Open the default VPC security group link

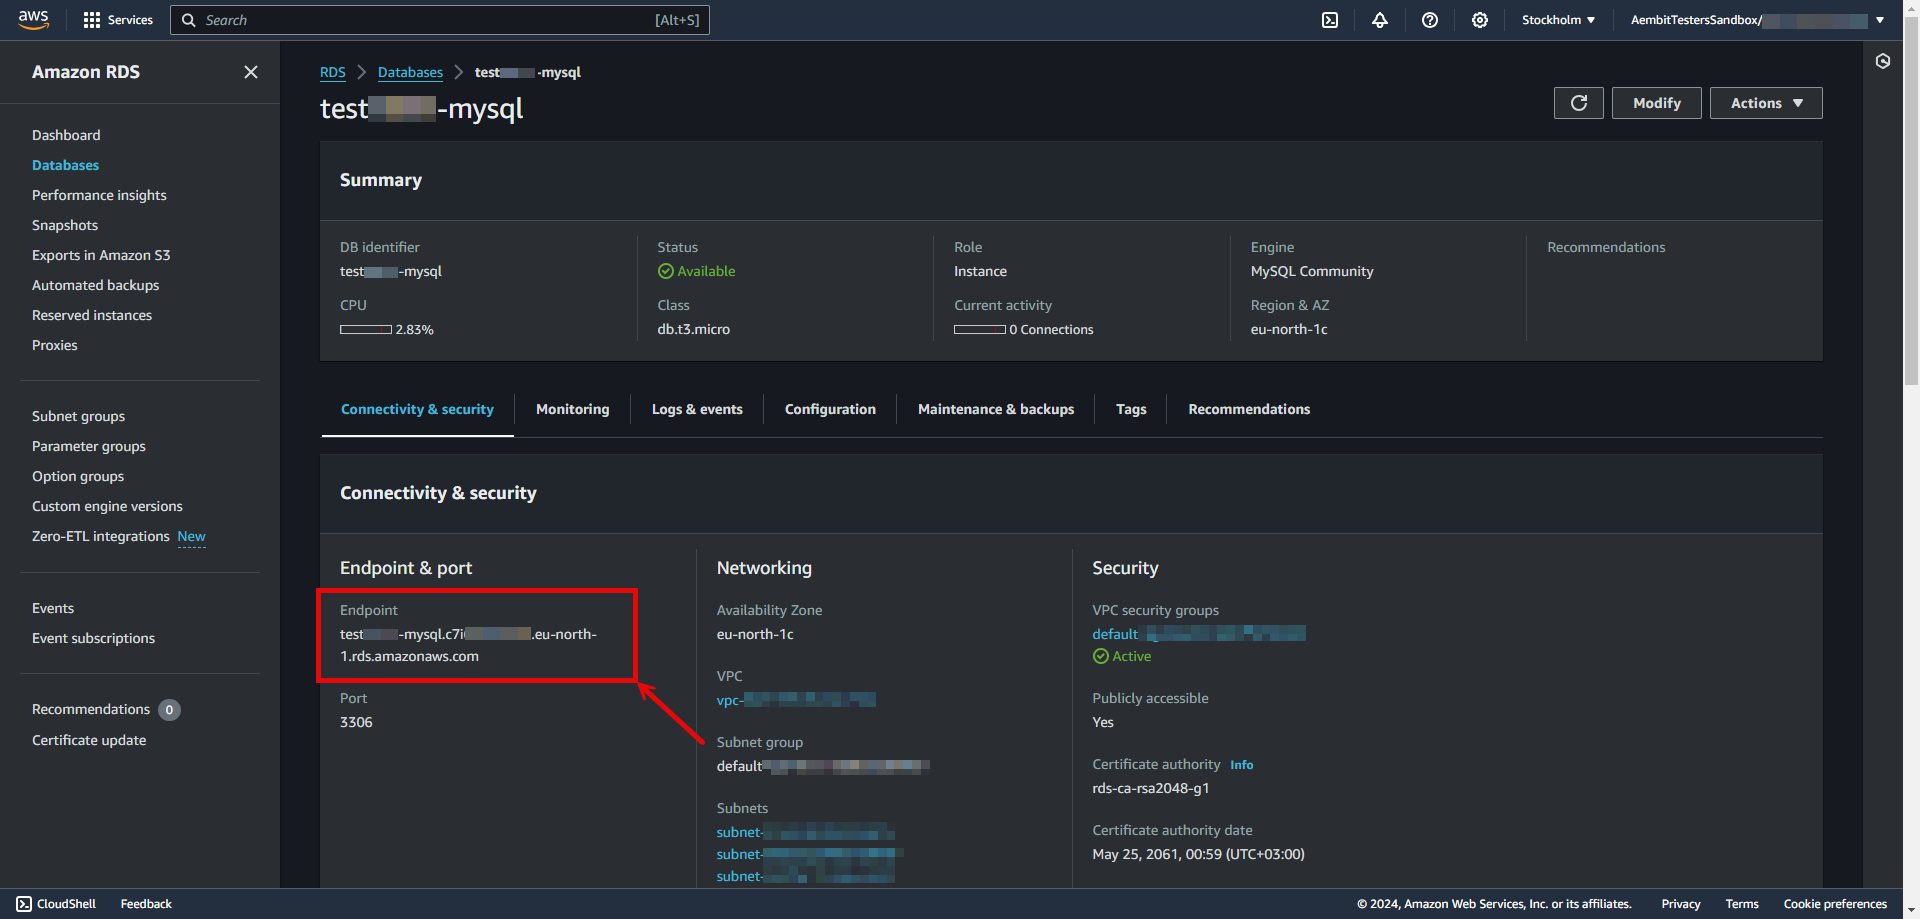click(x=1199, y=634)
